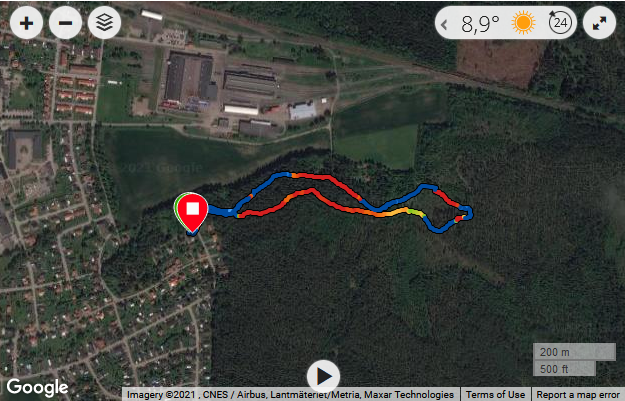625x401 pixels.
Task: Click the sunny weather icon
Action: coord(523,23)
